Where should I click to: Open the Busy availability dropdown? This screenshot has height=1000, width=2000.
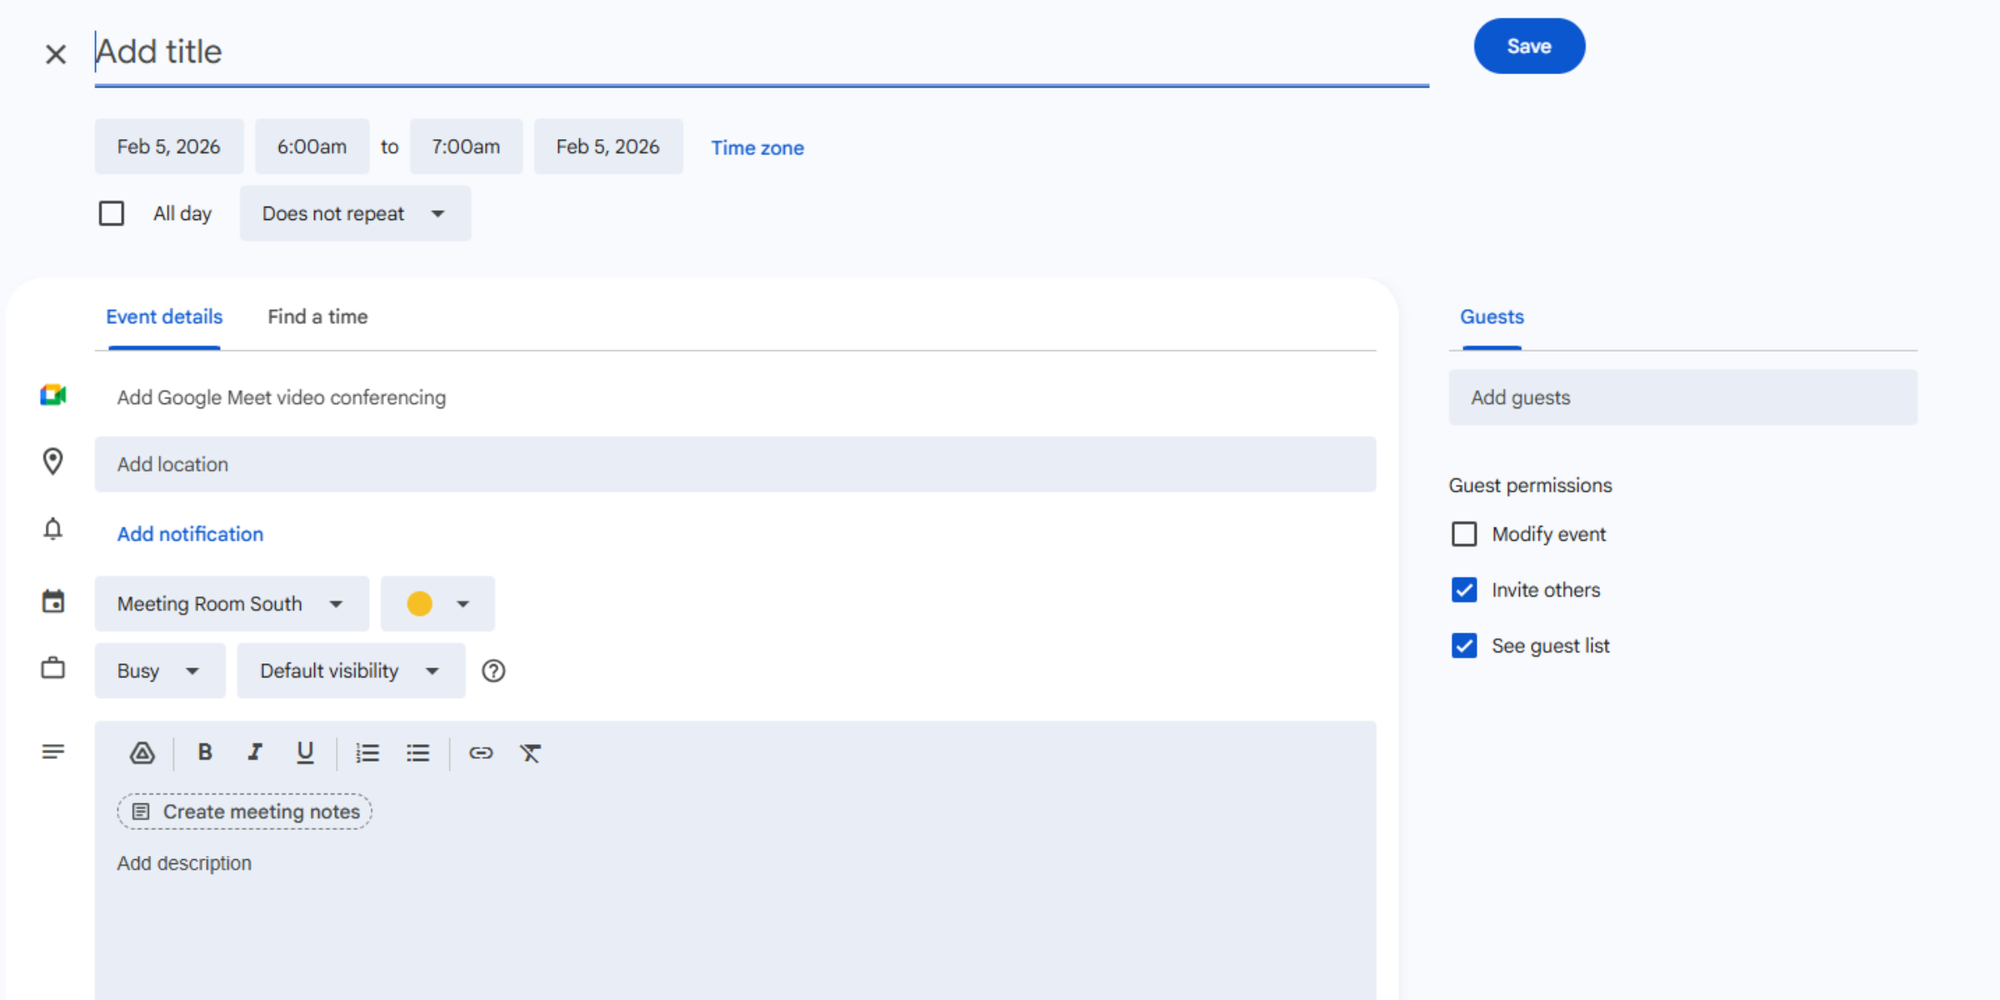(160, 671)
